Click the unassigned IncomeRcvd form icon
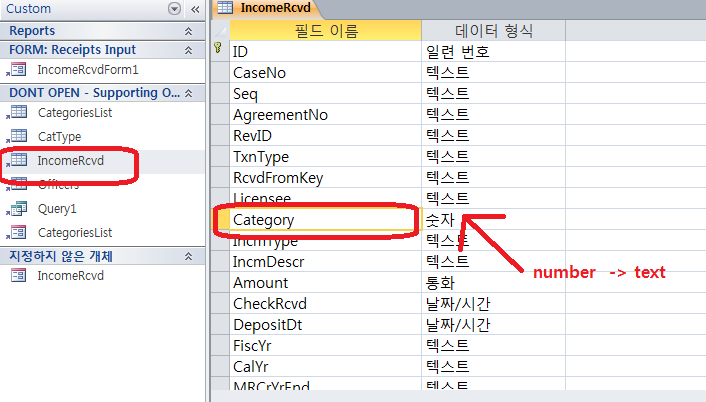706x402 pixels. (x=18, y=275)
